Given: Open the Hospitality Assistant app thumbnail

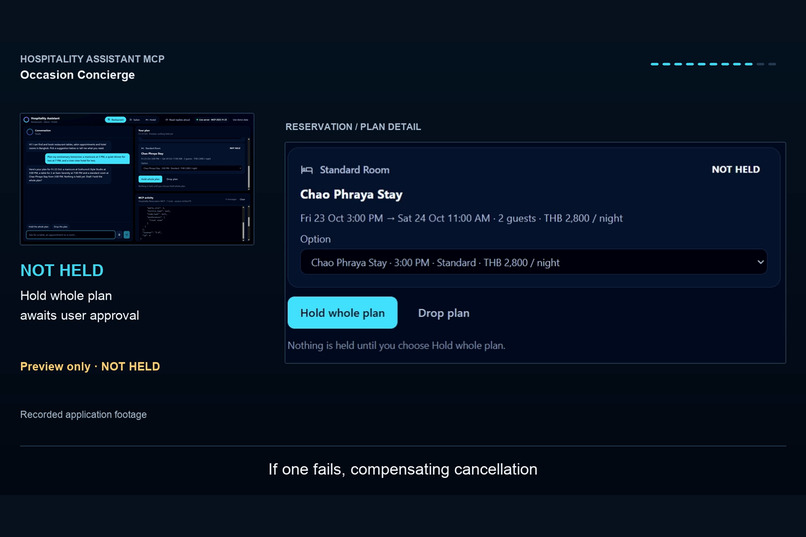Looking at the screenshot, I should [137, 179].
